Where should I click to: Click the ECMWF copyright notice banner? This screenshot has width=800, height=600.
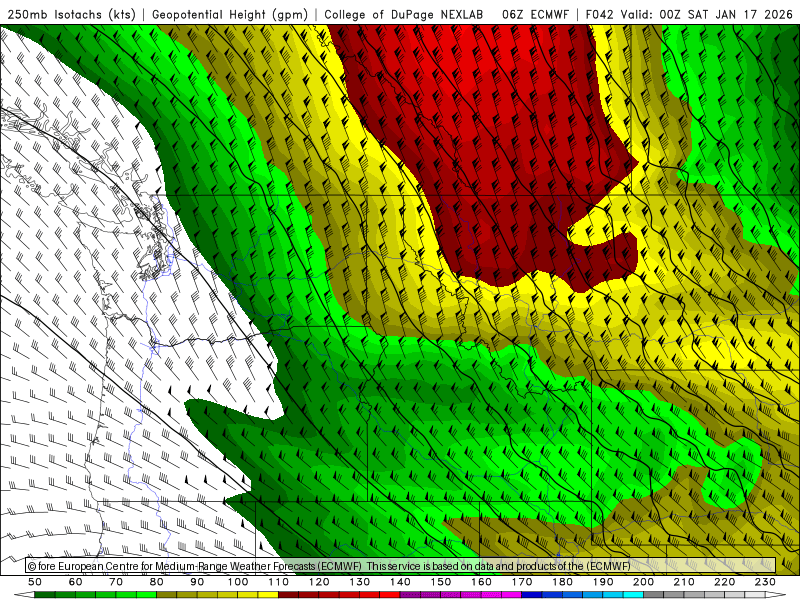[x=401, y=565]
